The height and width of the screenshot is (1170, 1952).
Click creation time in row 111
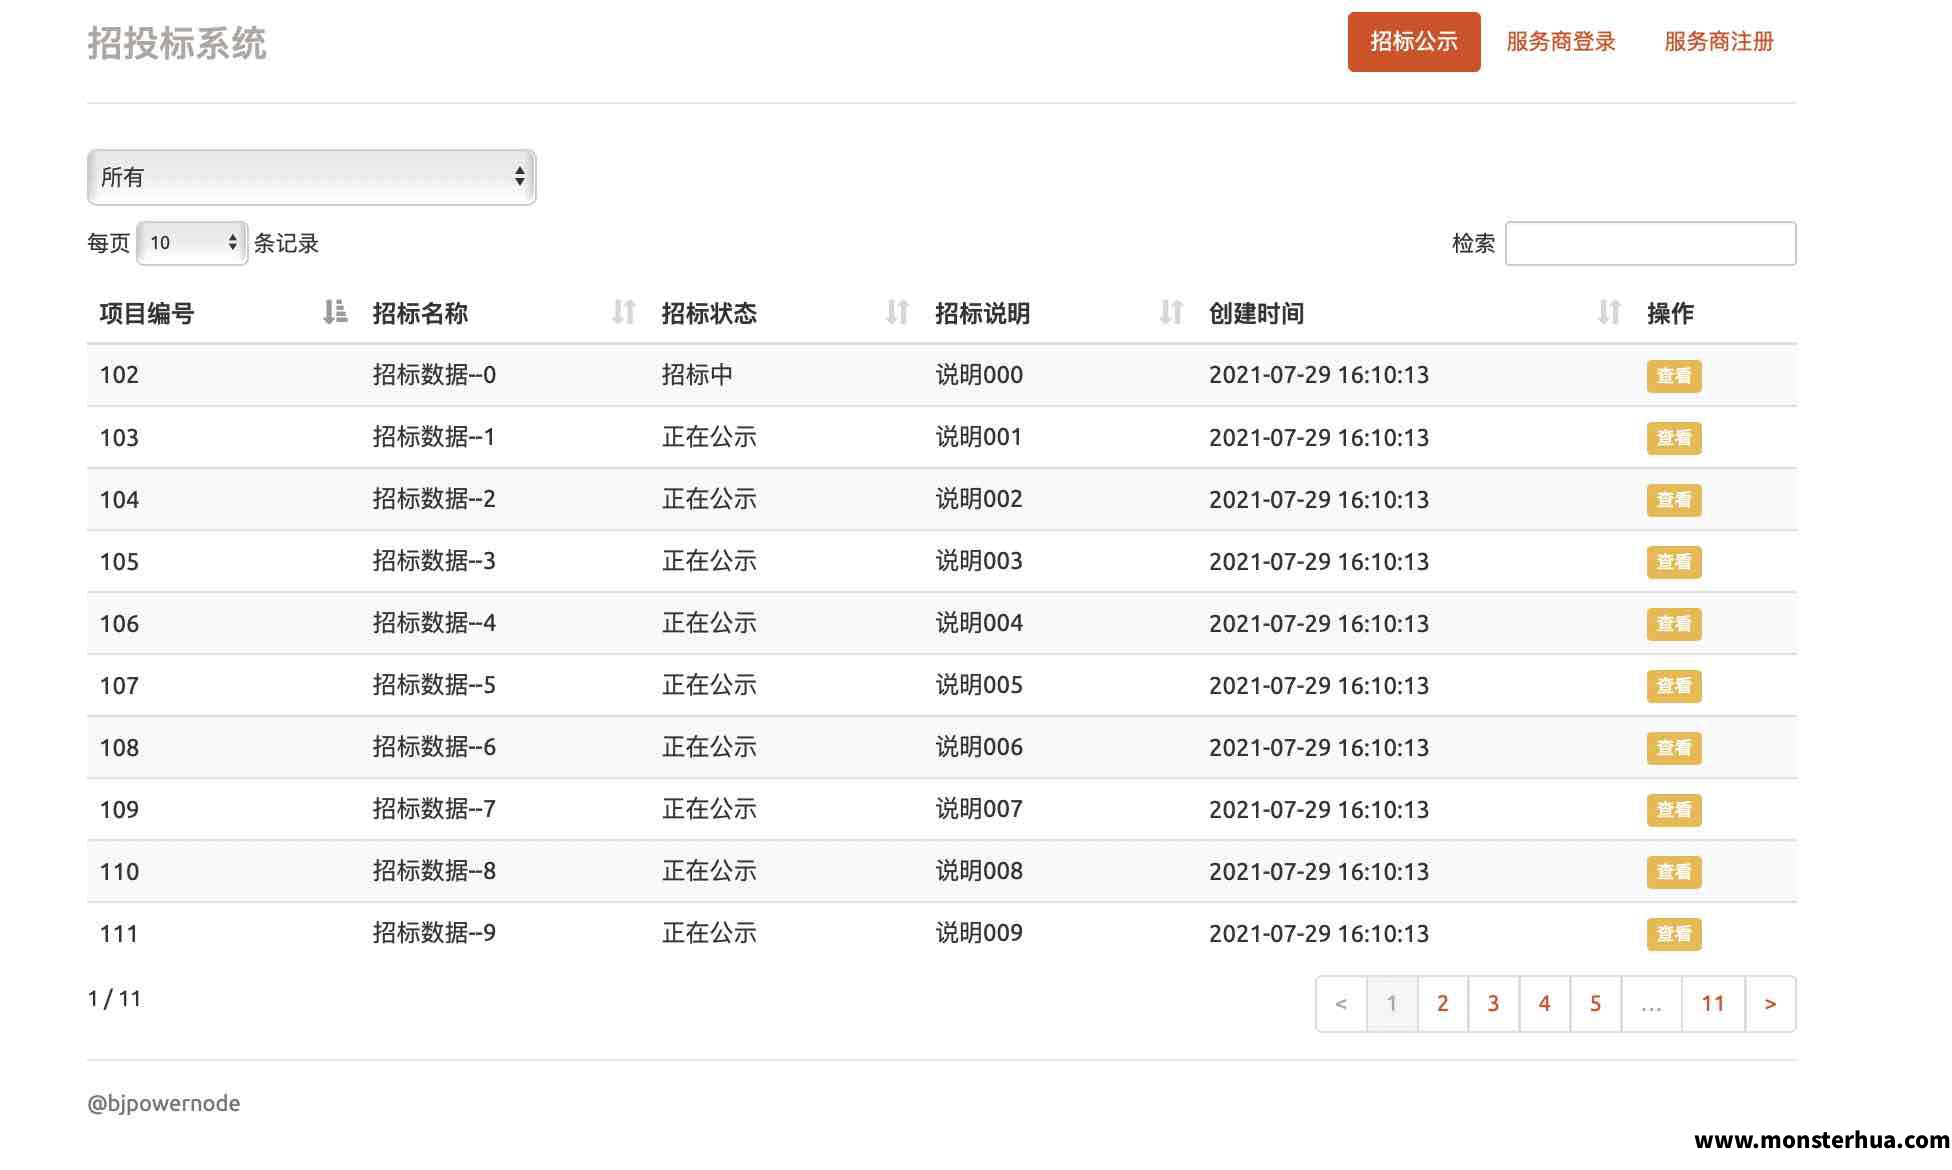(1319, 934)
